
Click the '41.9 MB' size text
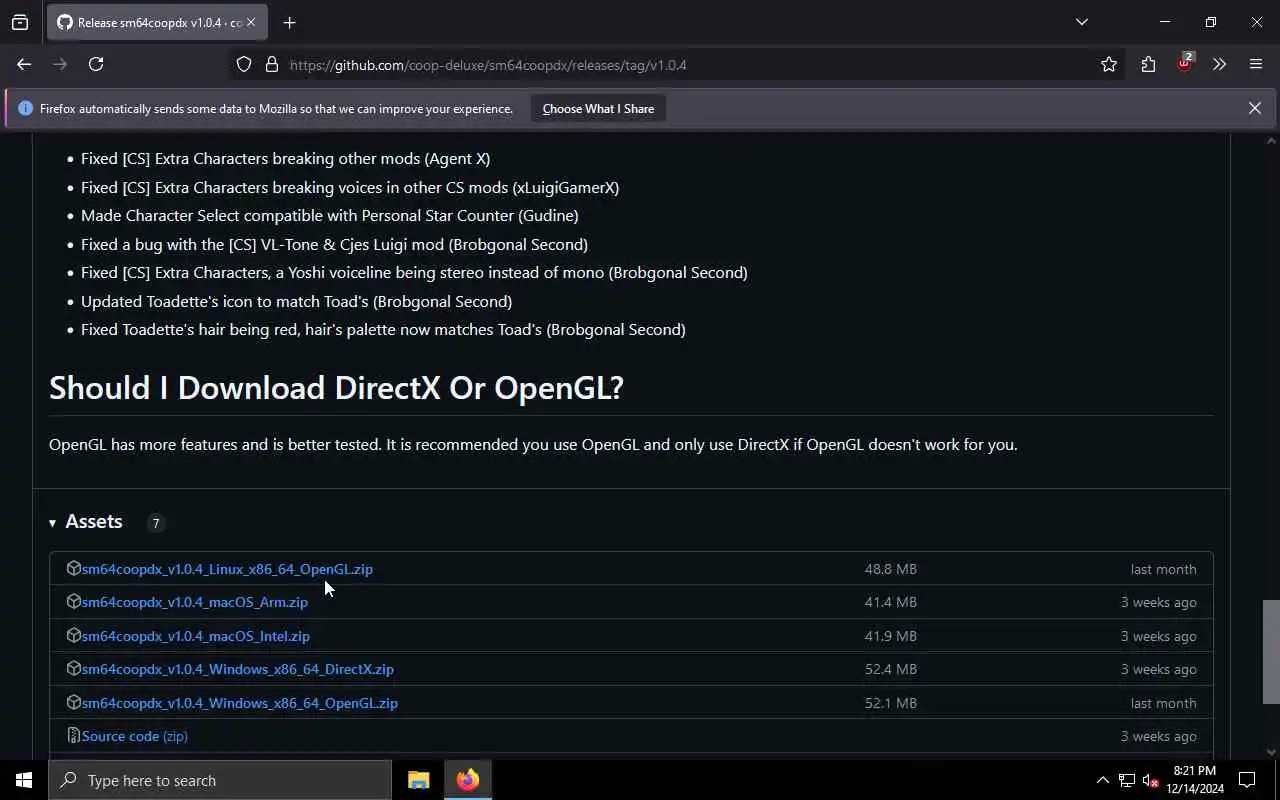point(890,636)
